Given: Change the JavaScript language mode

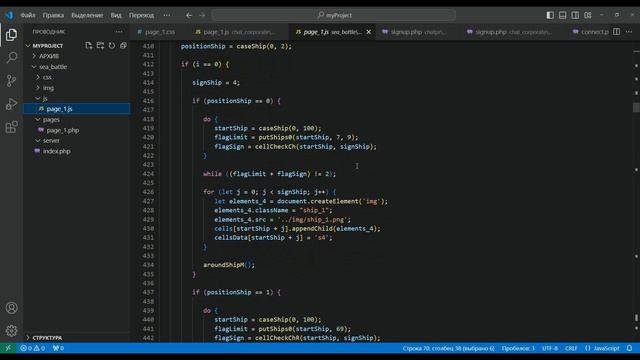Looking at the screenshot, I should 602,348.
